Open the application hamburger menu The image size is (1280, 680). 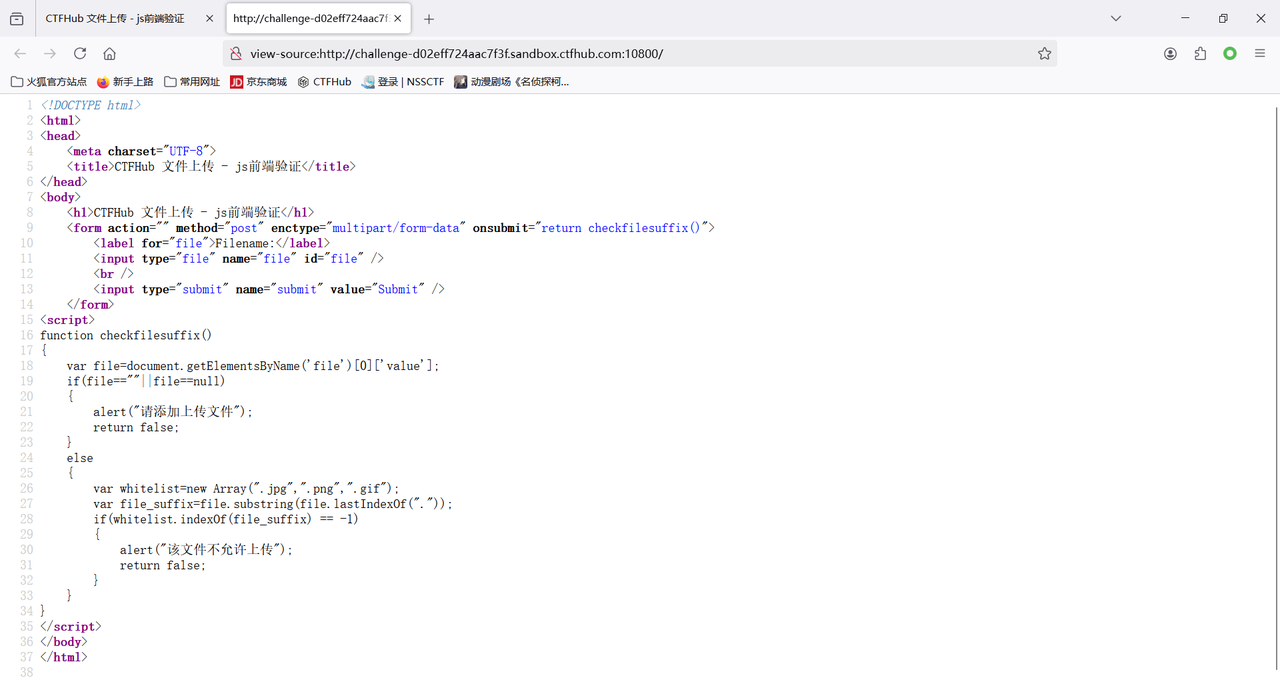(1260, 54)
